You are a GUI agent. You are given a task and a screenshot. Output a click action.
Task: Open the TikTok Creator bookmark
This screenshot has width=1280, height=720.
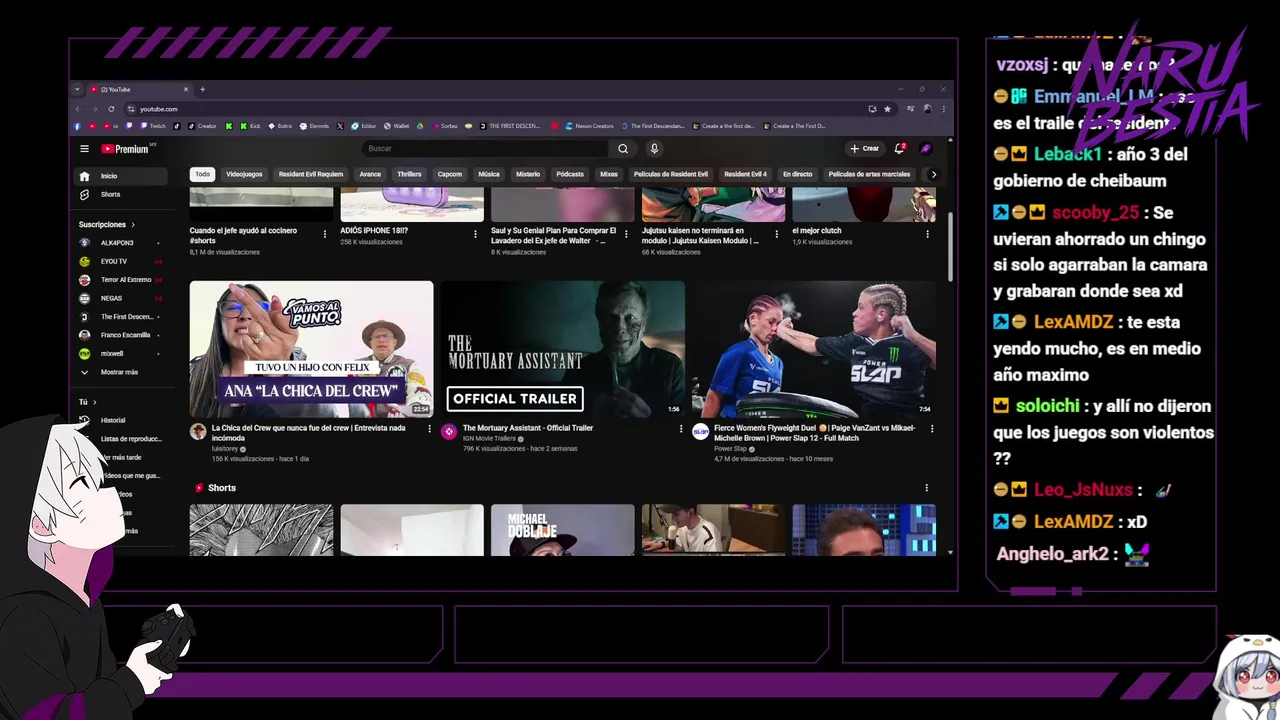201,126
